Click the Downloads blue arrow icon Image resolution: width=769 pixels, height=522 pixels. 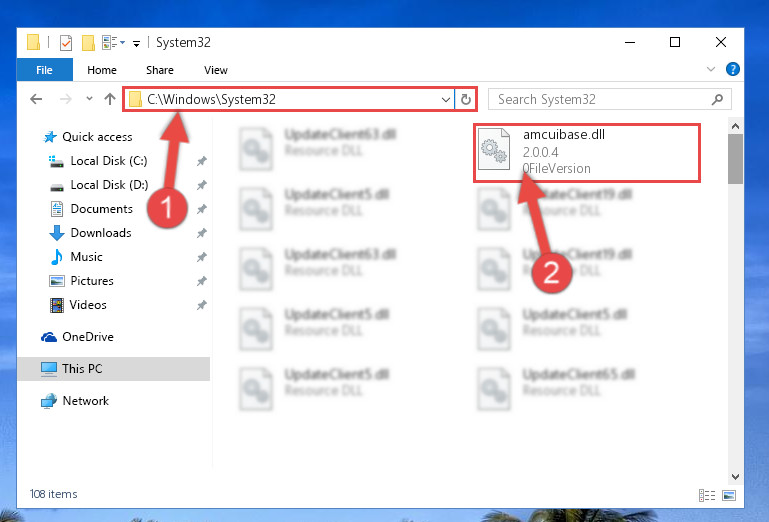[57, 233]
